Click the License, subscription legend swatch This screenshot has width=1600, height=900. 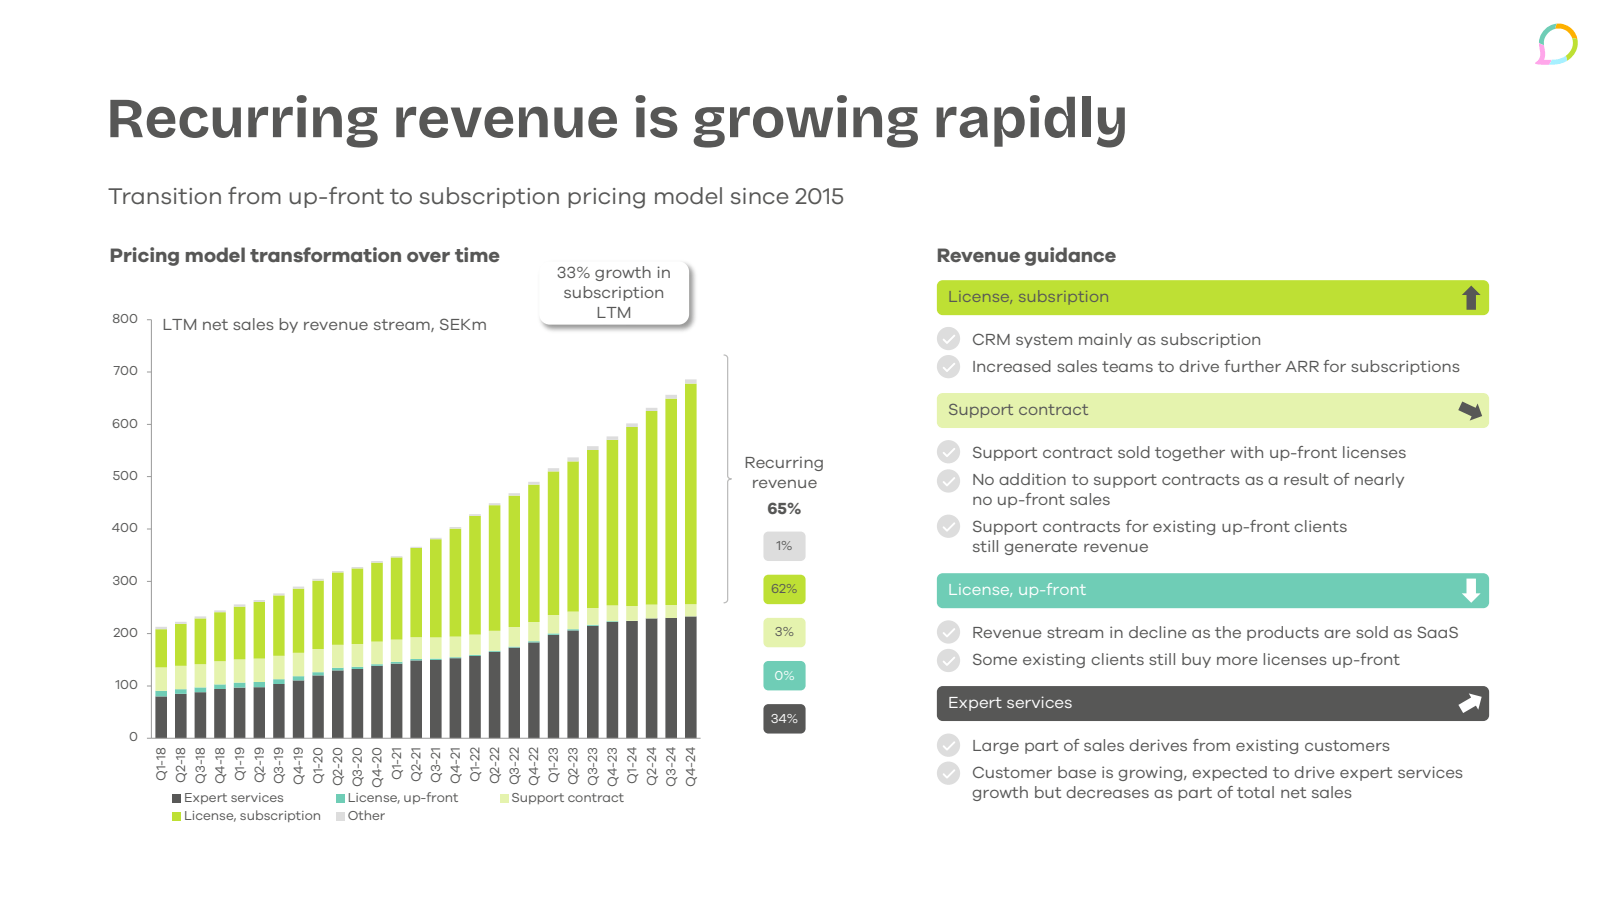176,816
